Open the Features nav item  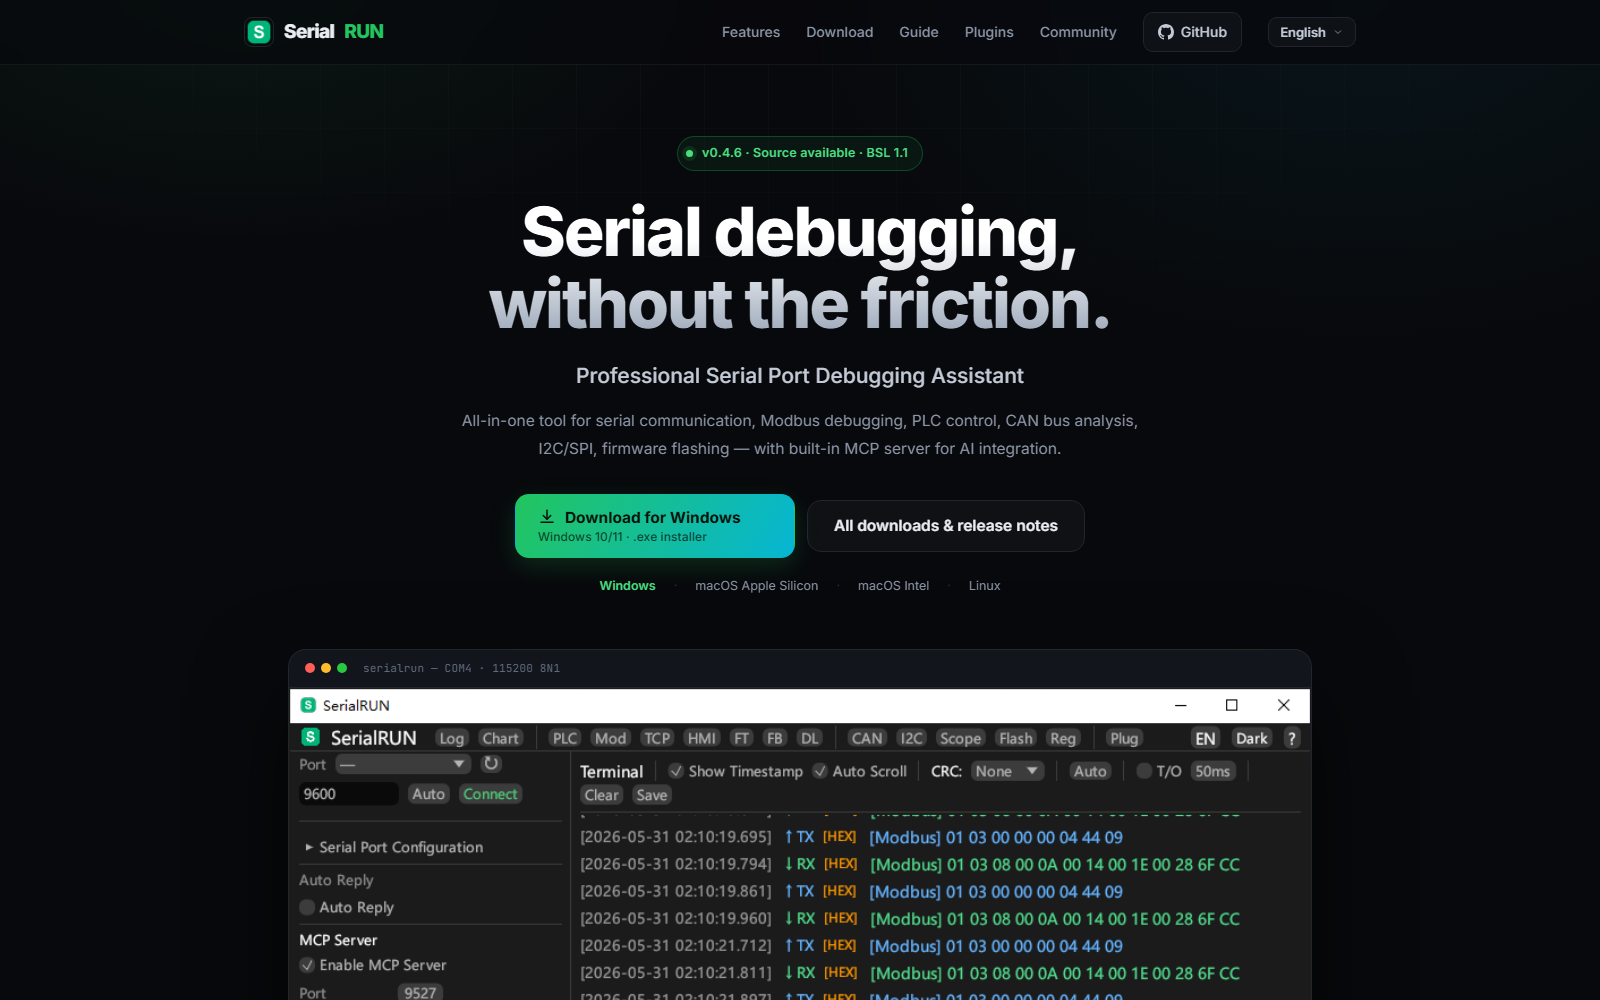click(751, 32)
